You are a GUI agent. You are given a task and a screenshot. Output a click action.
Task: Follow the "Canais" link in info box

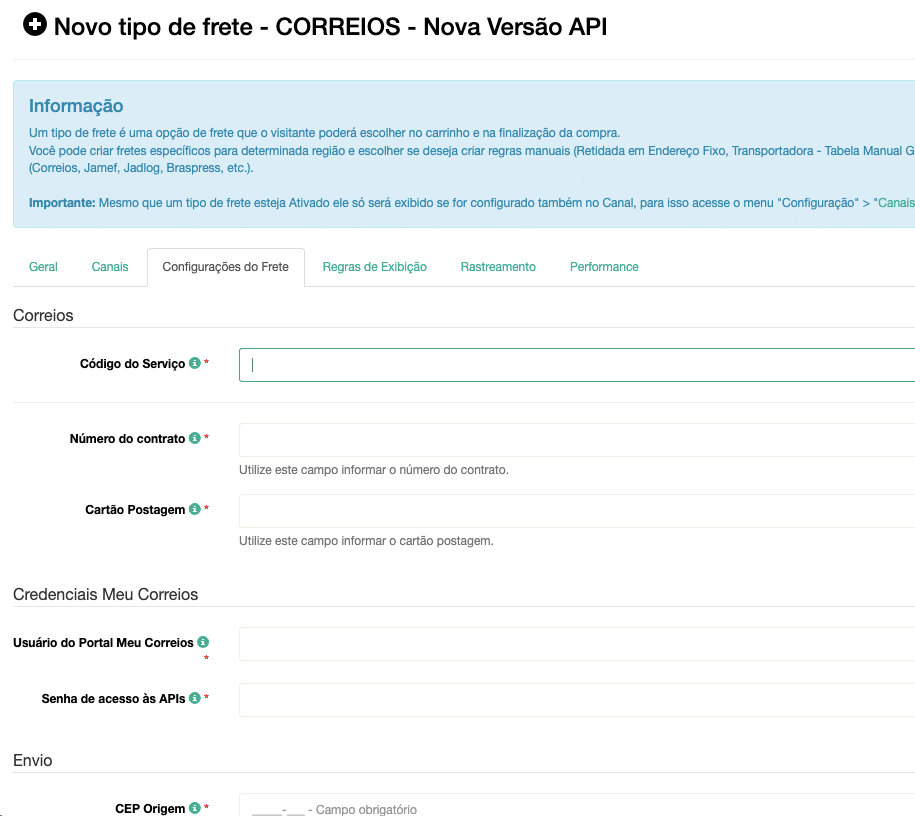(x=894, y=203)
